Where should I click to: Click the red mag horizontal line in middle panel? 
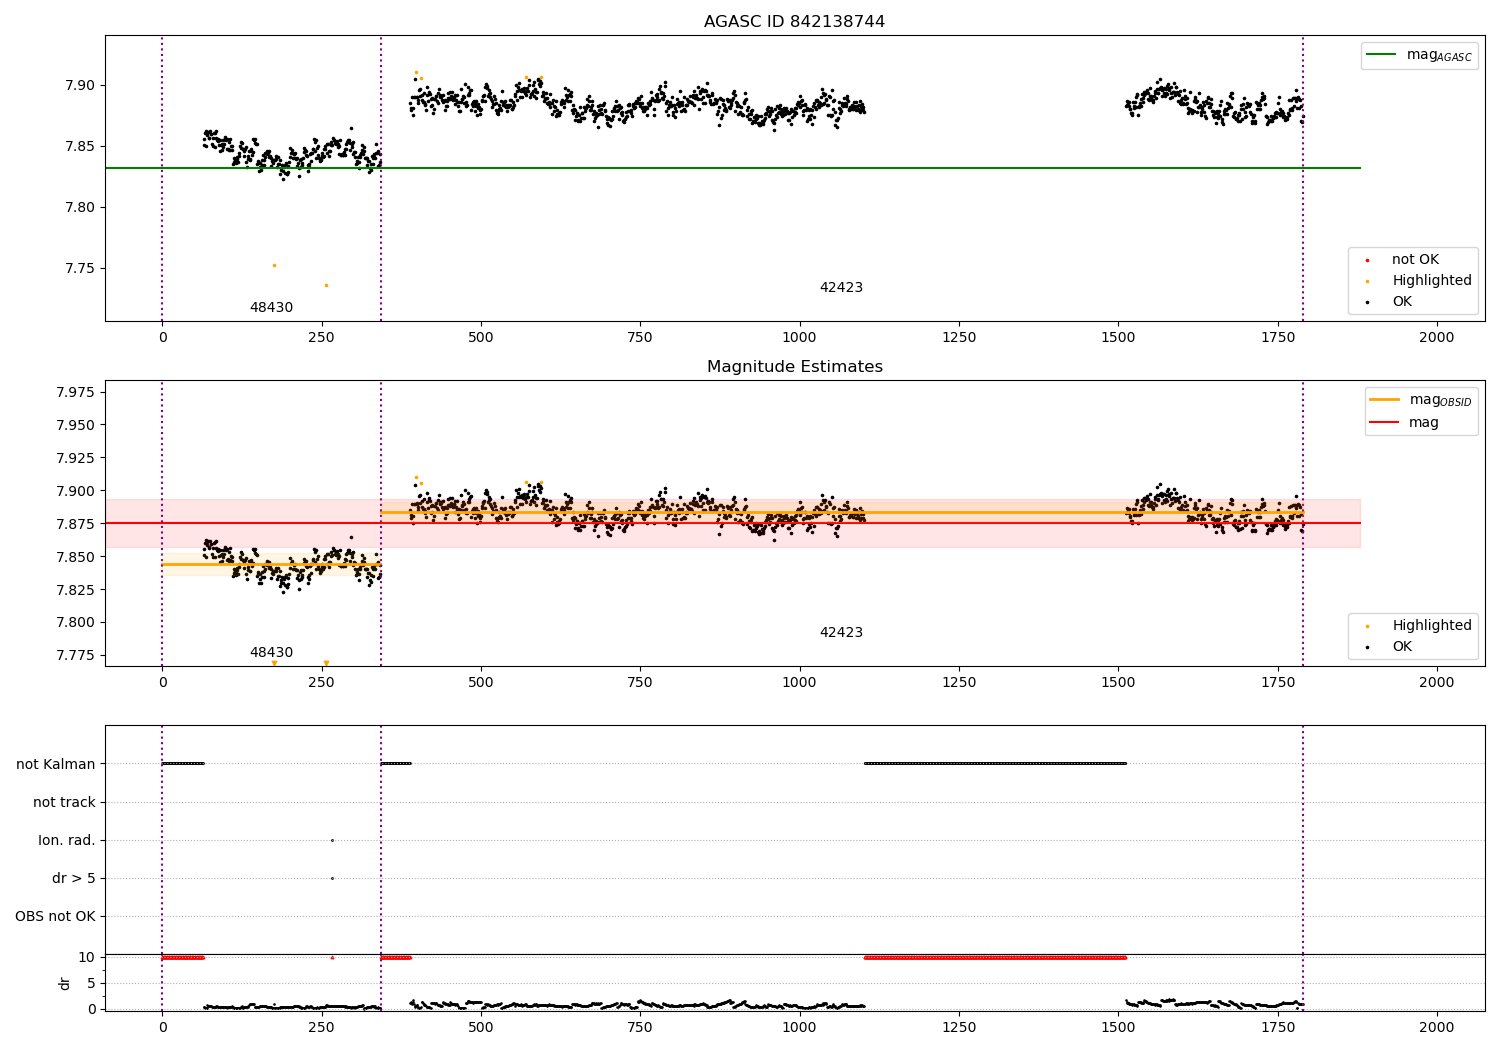pos(733,523)
